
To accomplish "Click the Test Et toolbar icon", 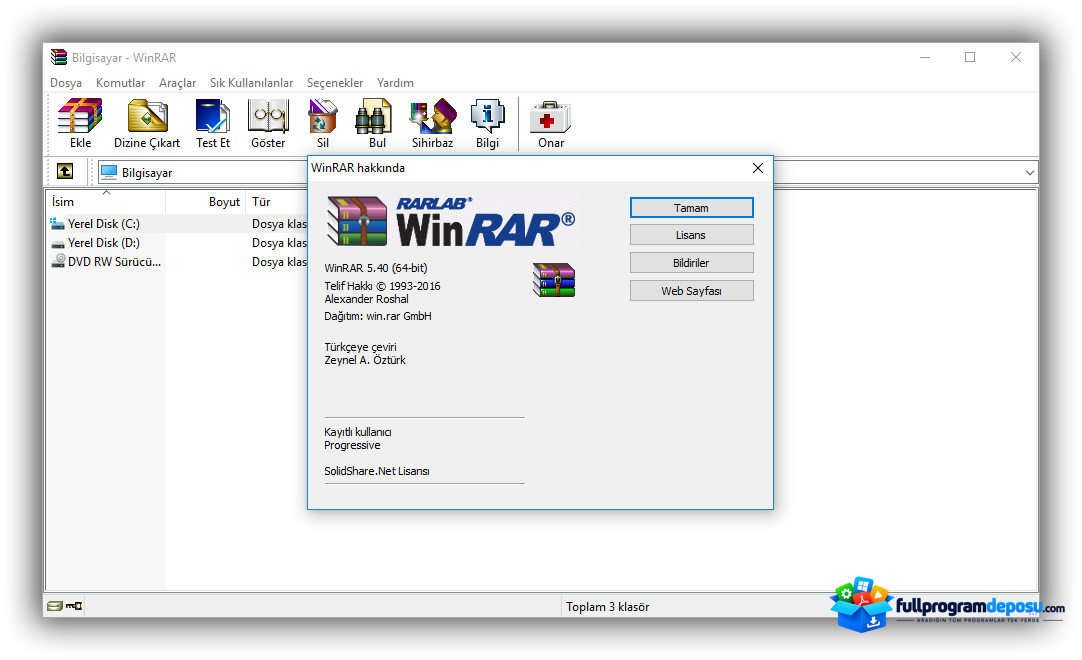I will point(213,116).
